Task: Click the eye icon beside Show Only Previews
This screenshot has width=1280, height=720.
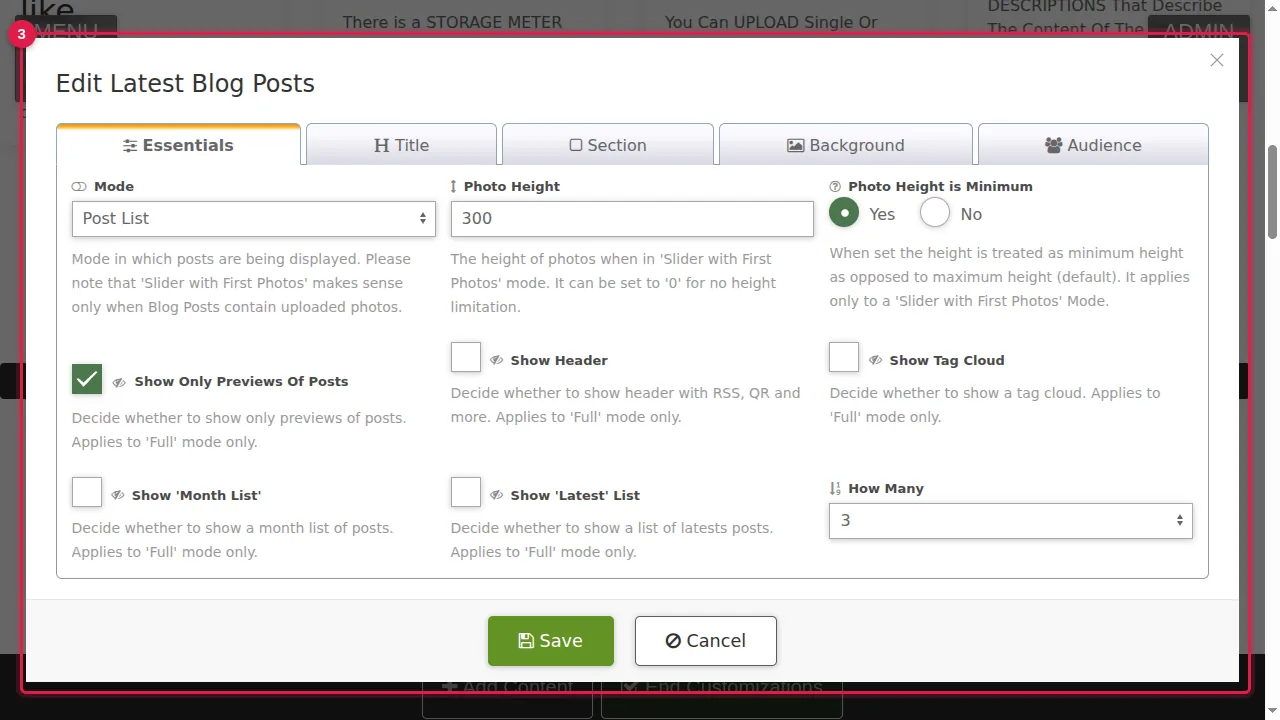Action: tap(119, 382)
